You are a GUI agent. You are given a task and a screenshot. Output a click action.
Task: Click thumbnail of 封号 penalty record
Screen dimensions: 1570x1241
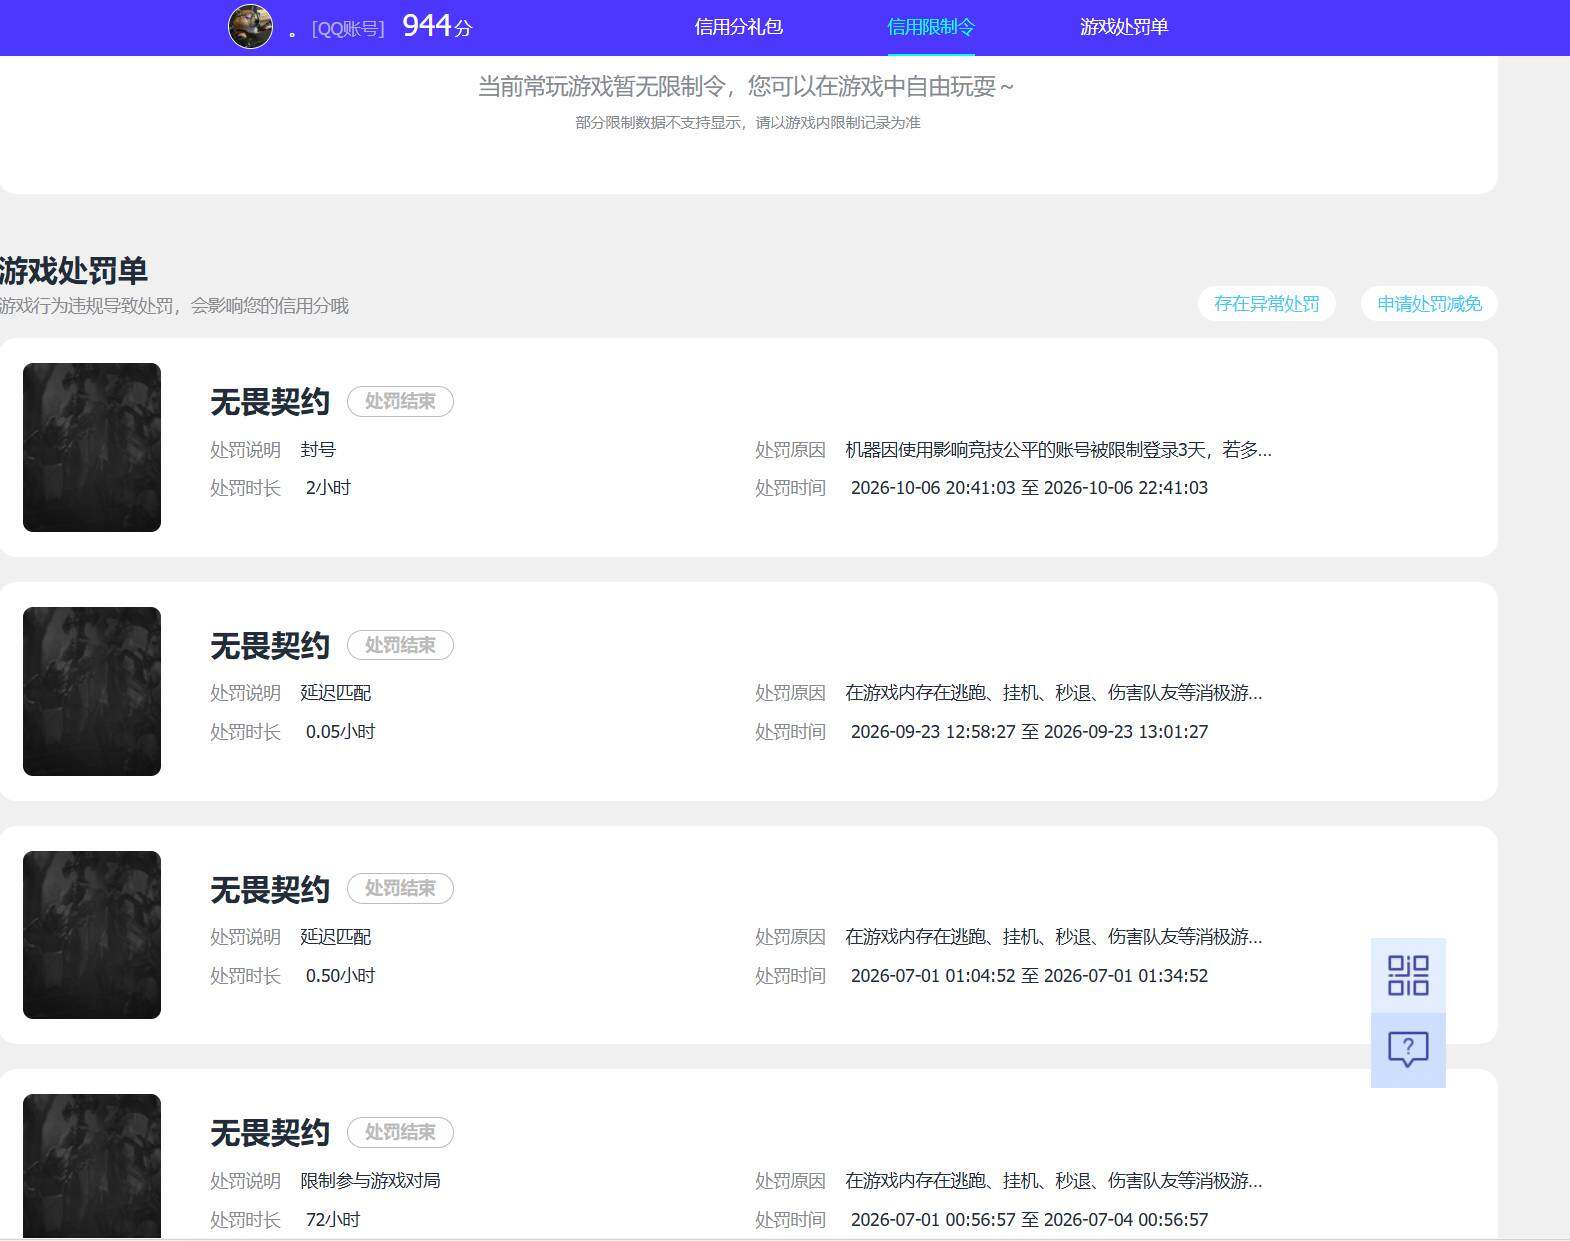pos(92,447)
